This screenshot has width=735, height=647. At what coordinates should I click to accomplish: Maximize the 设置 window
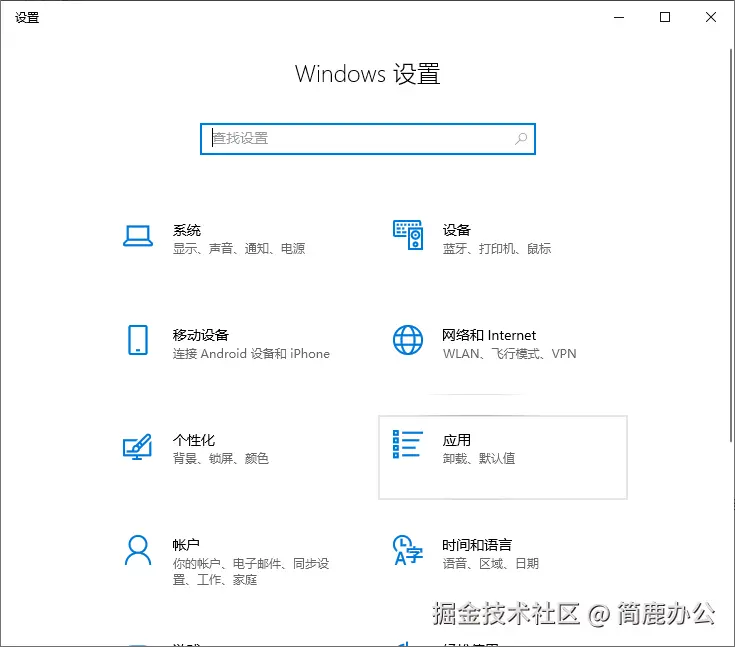(665, 17)
